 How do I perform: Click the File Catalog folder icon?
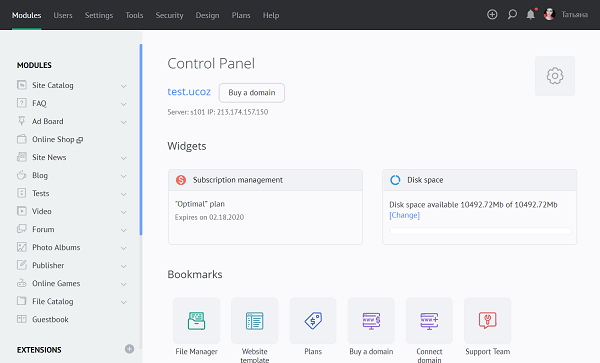[22, 301]
